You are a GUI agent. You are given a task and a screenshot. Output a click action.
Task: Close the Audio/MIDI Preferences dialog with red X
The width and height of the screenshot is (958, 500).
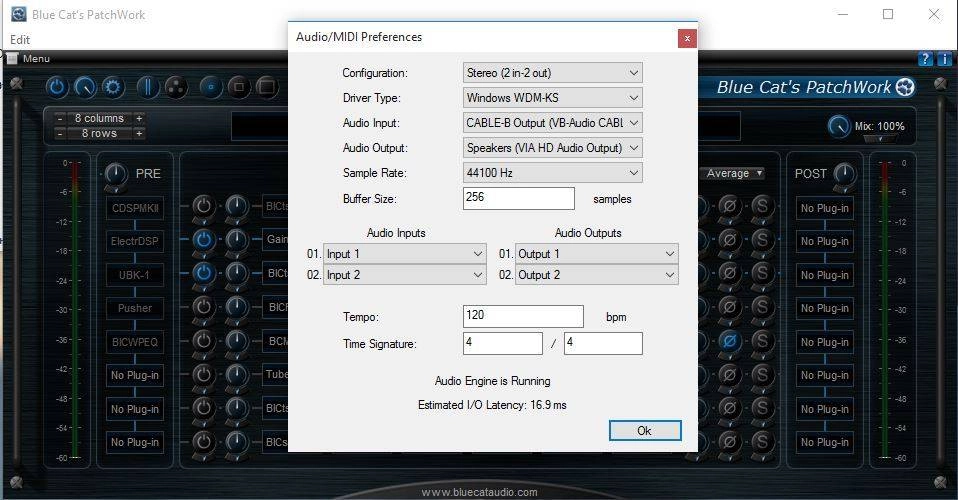tap(687, 38)
